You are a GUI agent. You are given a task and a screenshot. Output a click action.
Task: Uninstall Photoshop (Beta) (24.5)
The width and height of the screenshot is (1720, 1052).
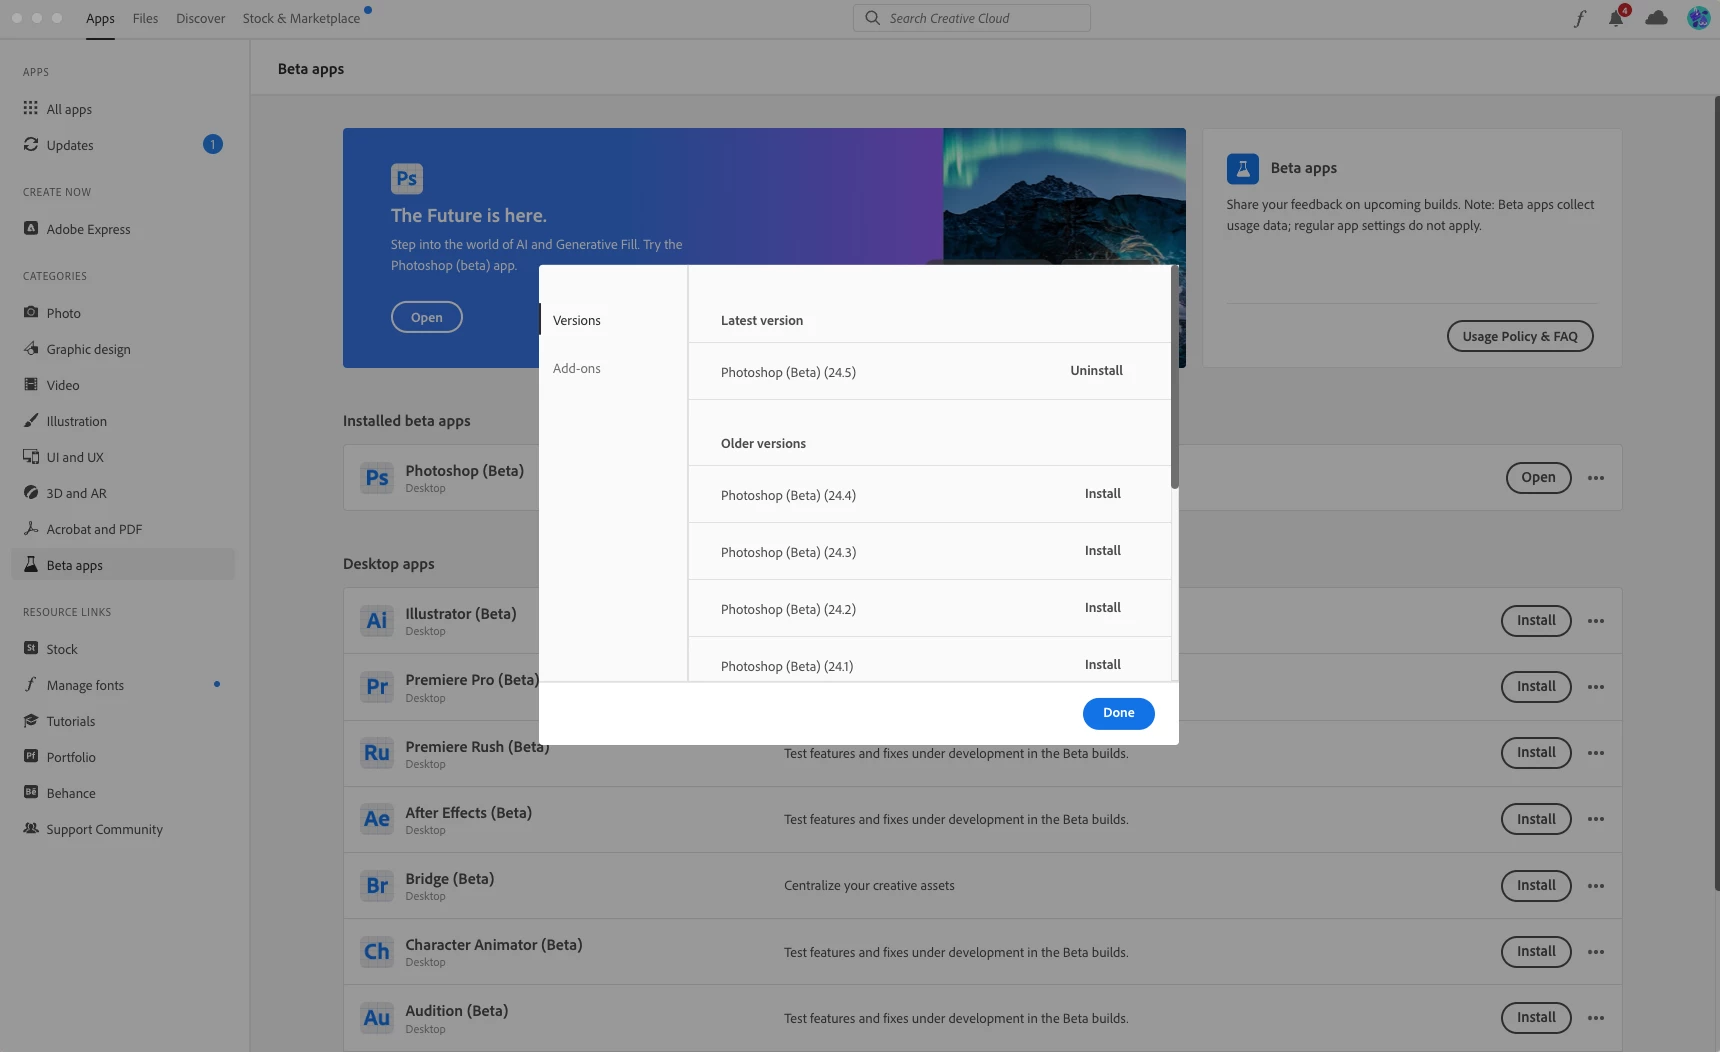click(1096, 370)
